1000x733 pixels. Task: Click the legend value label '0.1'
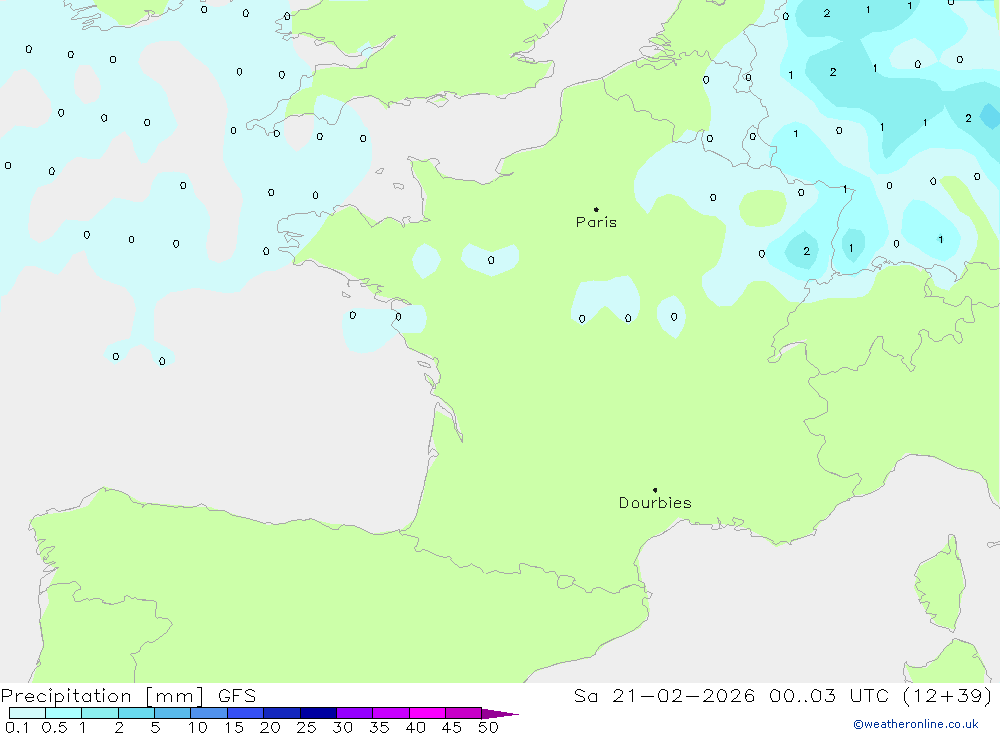(17, 727)
